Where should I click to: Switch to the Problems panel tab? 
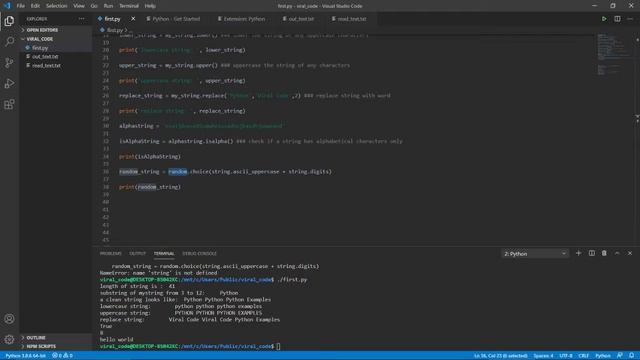111,253
